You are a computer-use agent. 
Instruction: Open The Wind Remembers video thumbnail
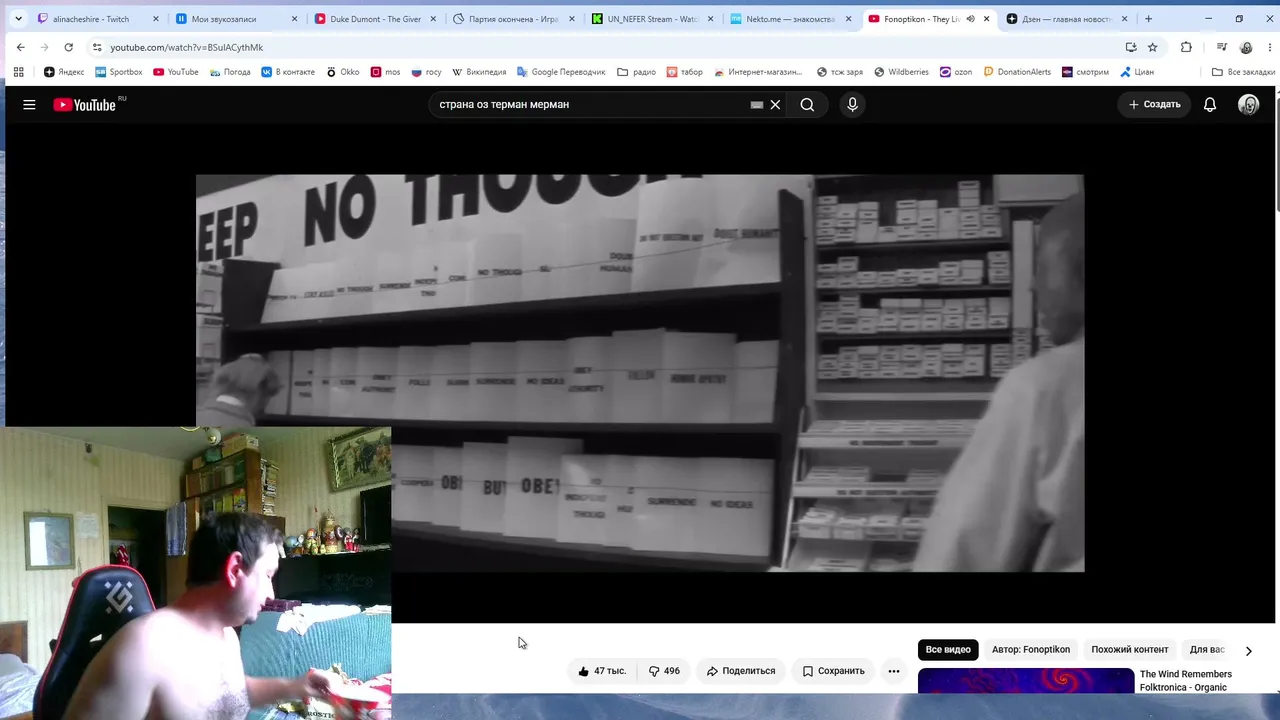[1026, 681]
